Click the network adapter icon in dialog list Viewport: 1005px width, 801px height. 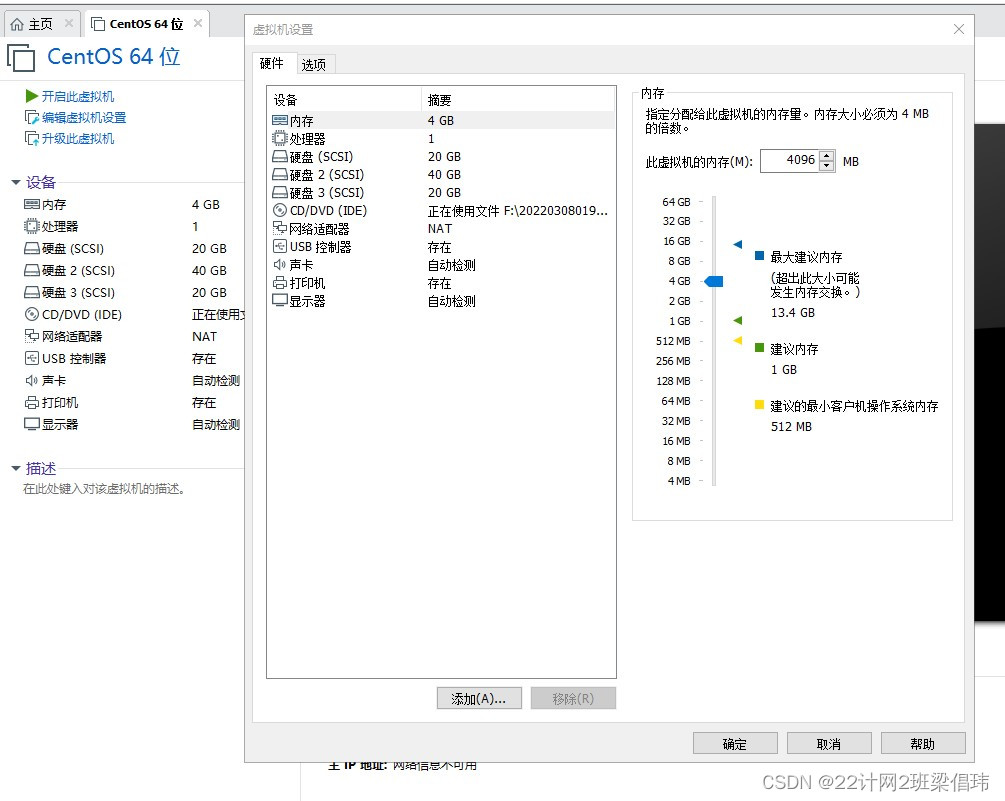pyautogui.click(x=279, y=228)
